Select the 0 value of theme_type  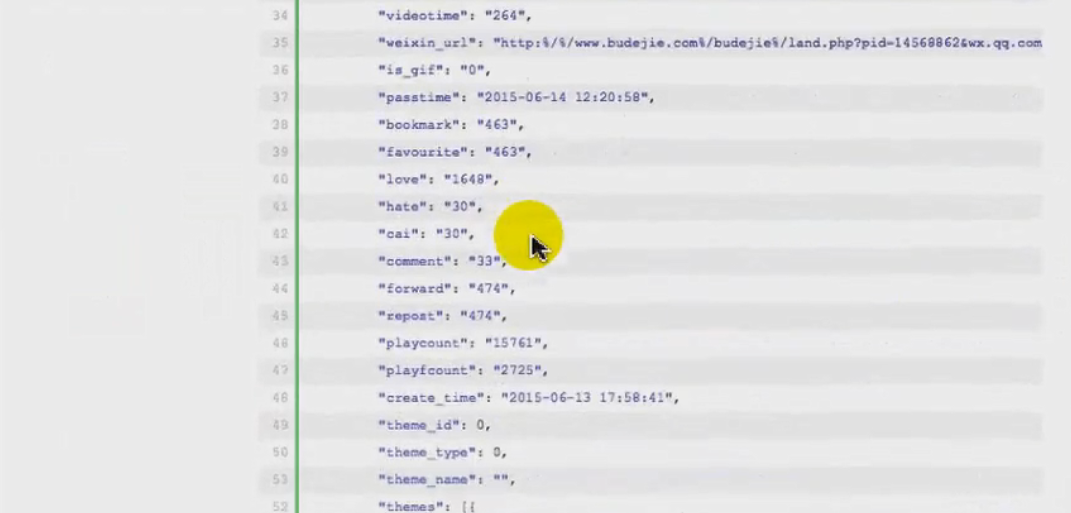coord(497,452)
